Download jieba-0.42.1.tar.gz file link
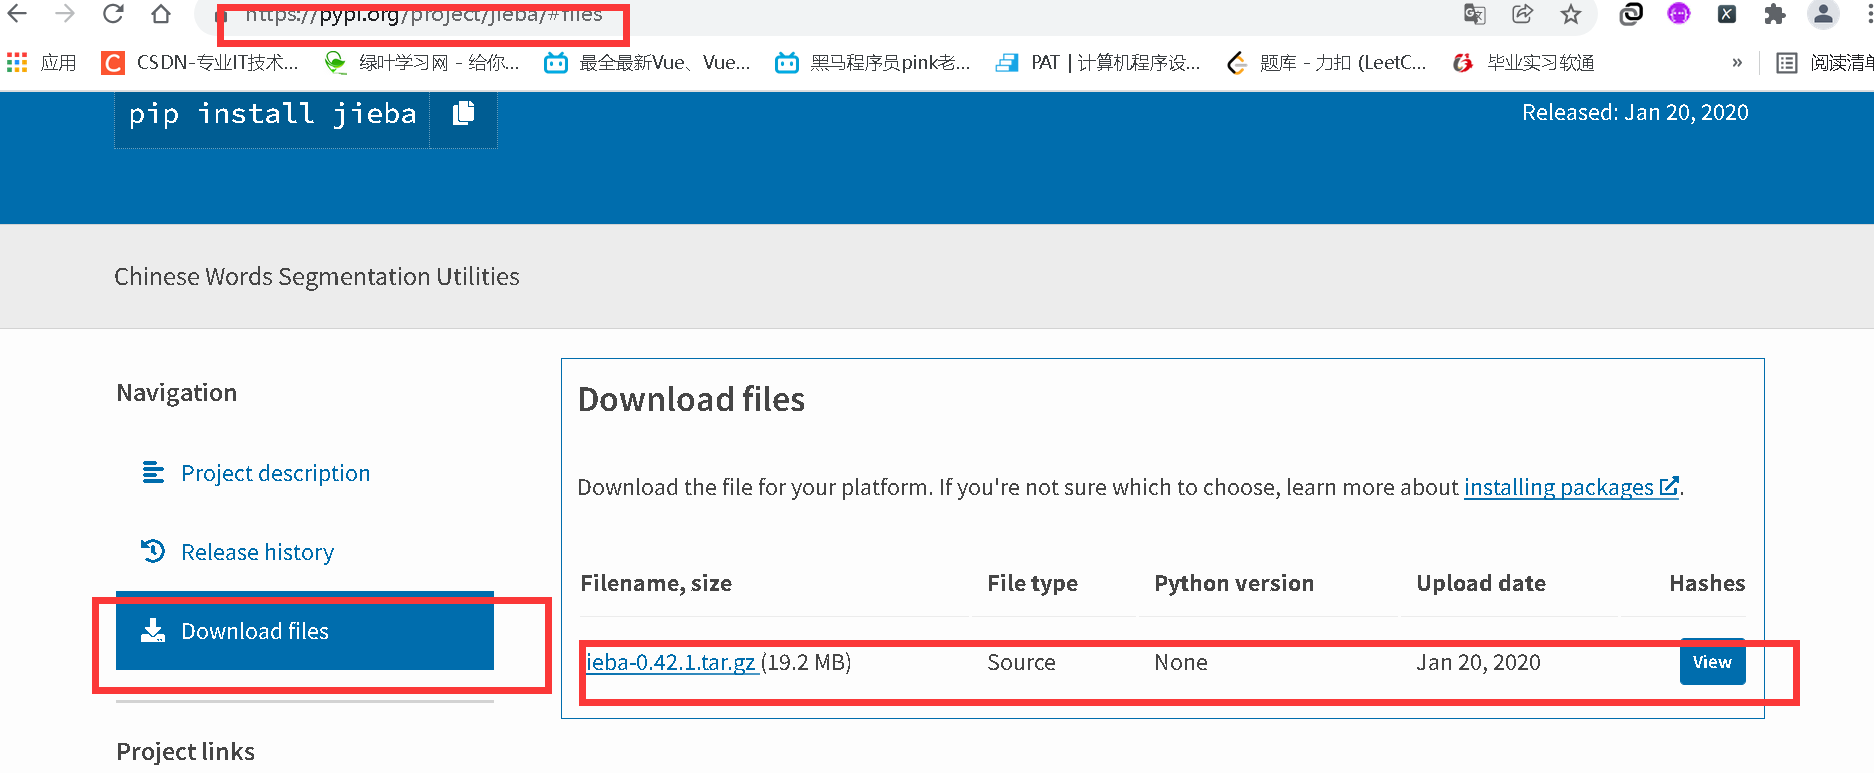Screen dimensions: 1874x773 click(670, 662)
